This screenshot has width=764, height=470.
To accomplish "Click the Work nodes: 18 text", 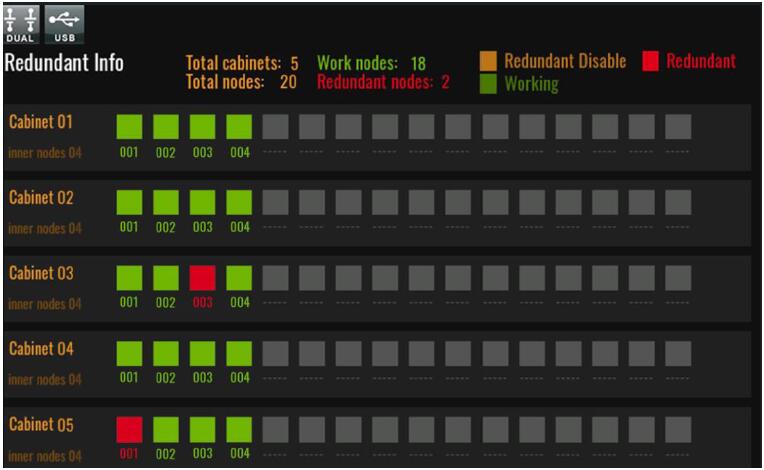I will click(x=371, y=63).
